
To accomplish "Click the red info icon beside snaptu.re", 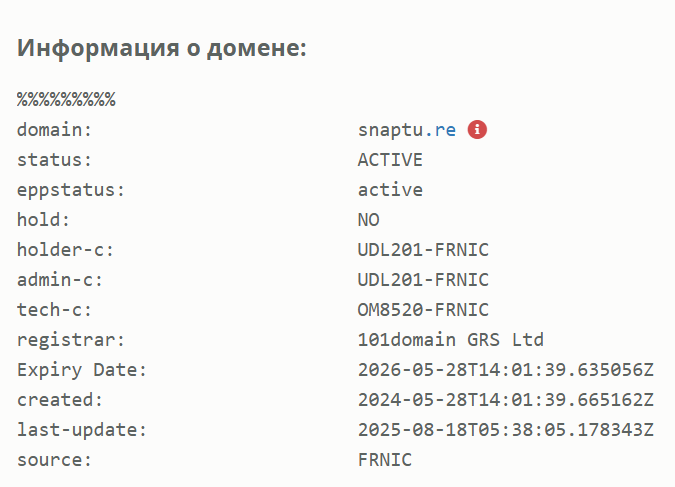I will pyautogui.click(x=477, y=129).
